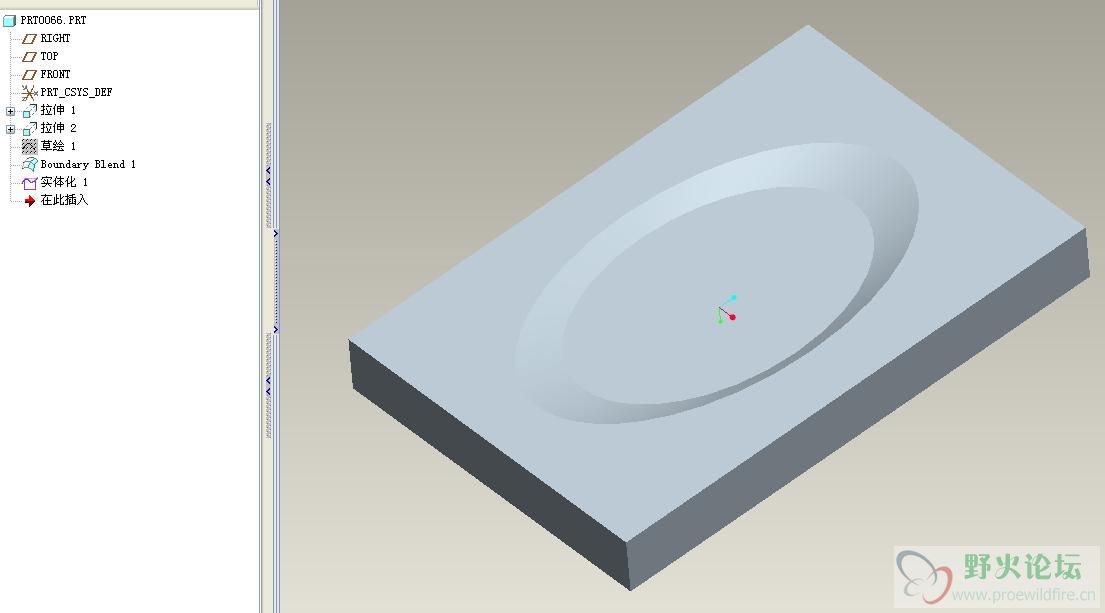Image resolution: width=1105 pixels, height=613 pixels.
Task: Click the FRONT datum plane icon
Action: tap(29, 74)
